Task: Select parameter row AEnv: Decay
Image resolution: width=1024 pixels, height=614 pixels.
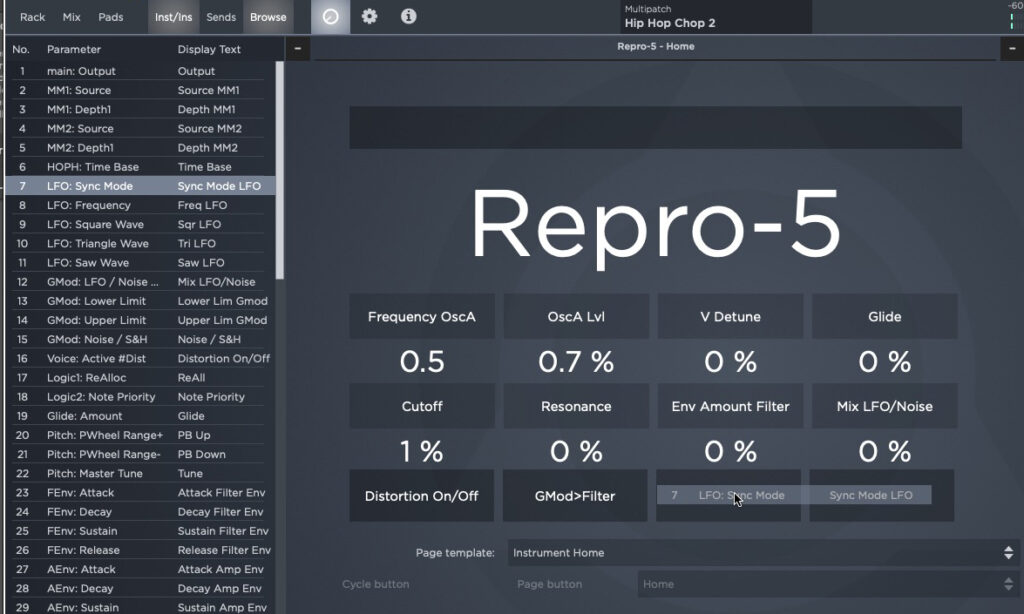Action: point(140,589)
